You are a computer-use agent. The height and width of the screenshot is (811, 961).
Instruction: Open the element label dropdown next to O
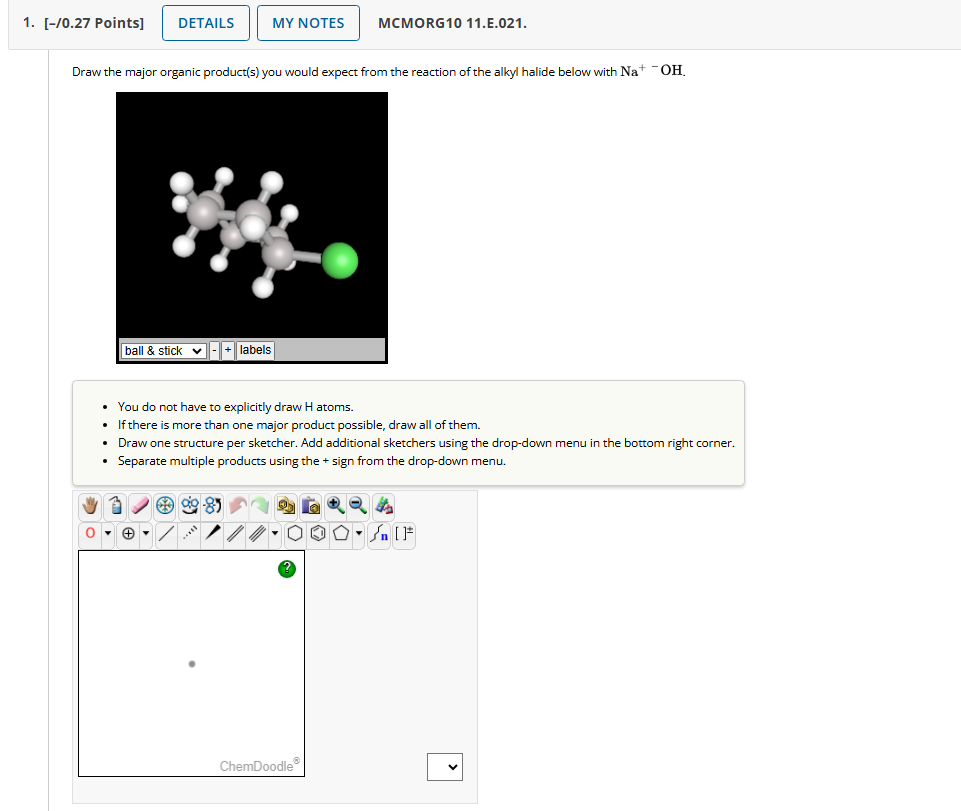click(107, 534)
